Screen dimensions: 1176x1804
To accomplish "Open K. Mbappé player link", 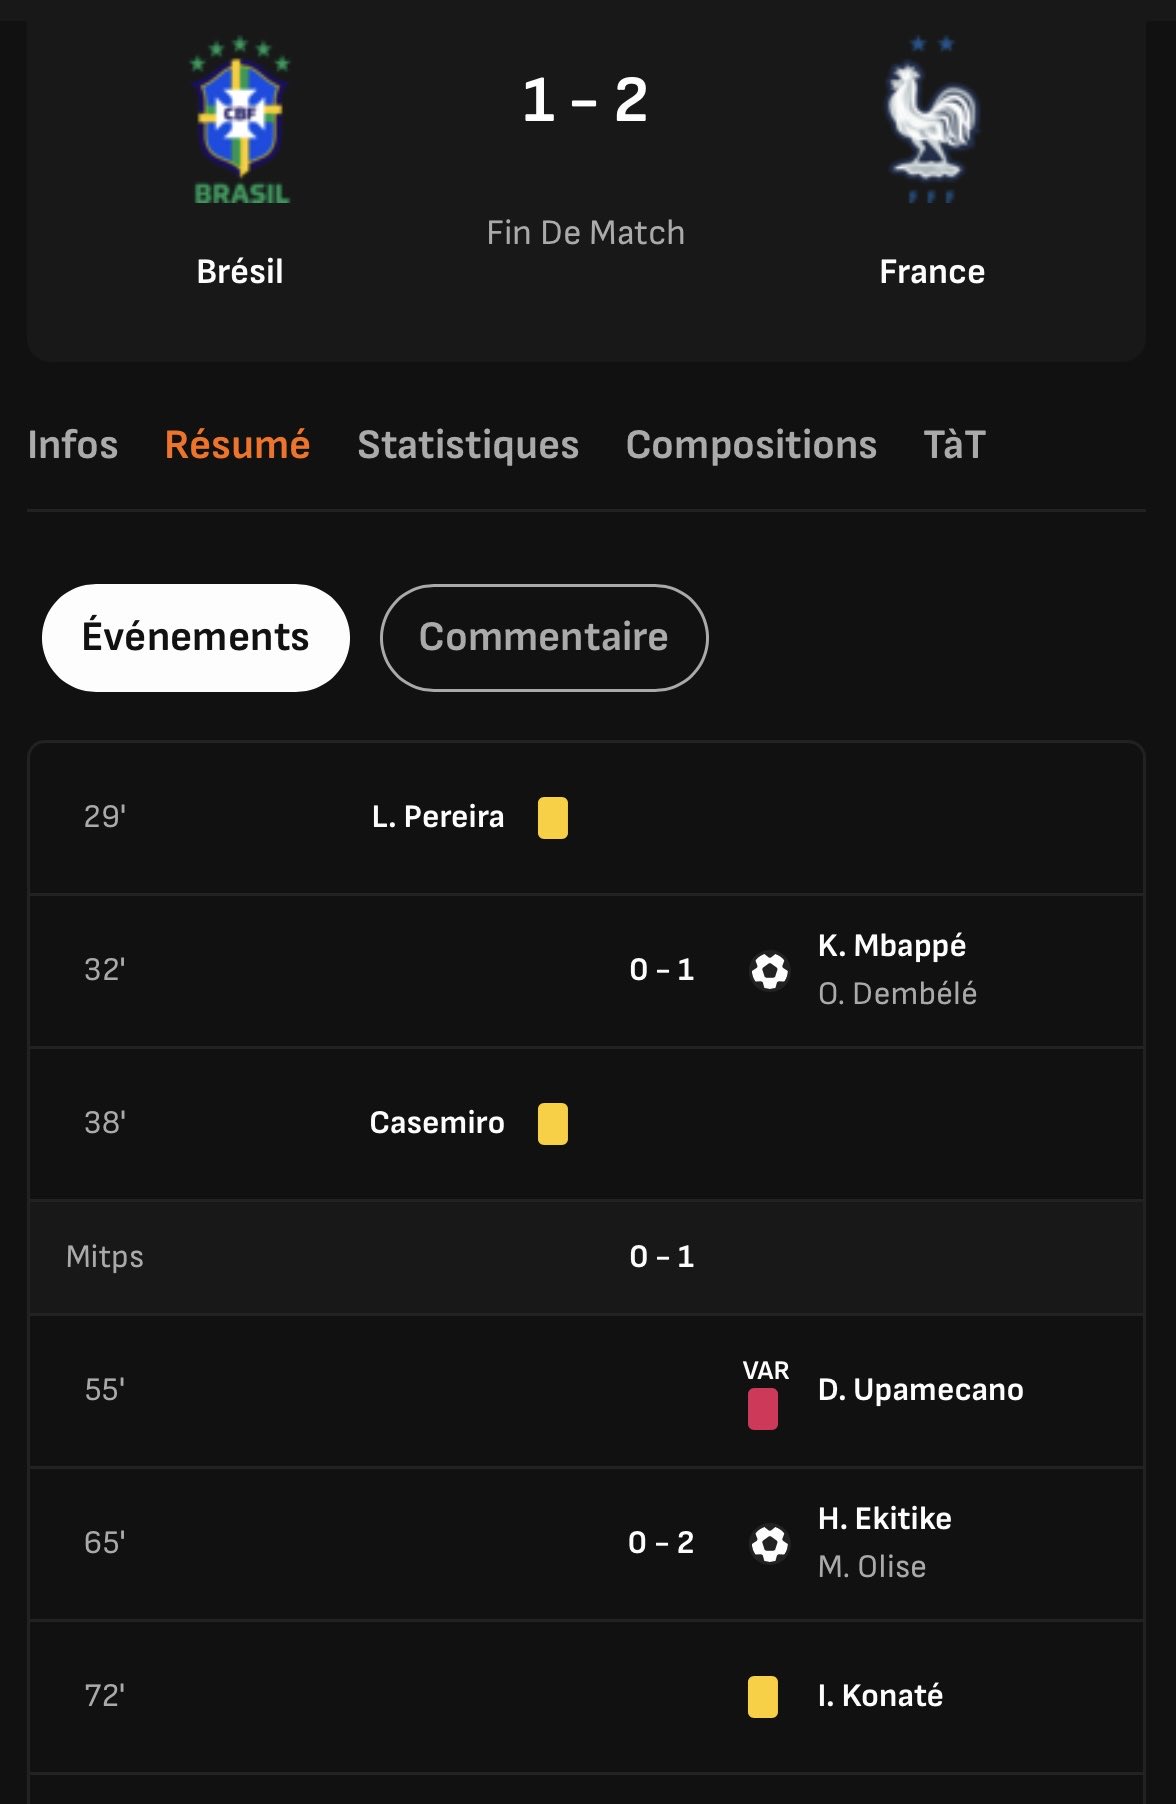I will click(892, 945).
